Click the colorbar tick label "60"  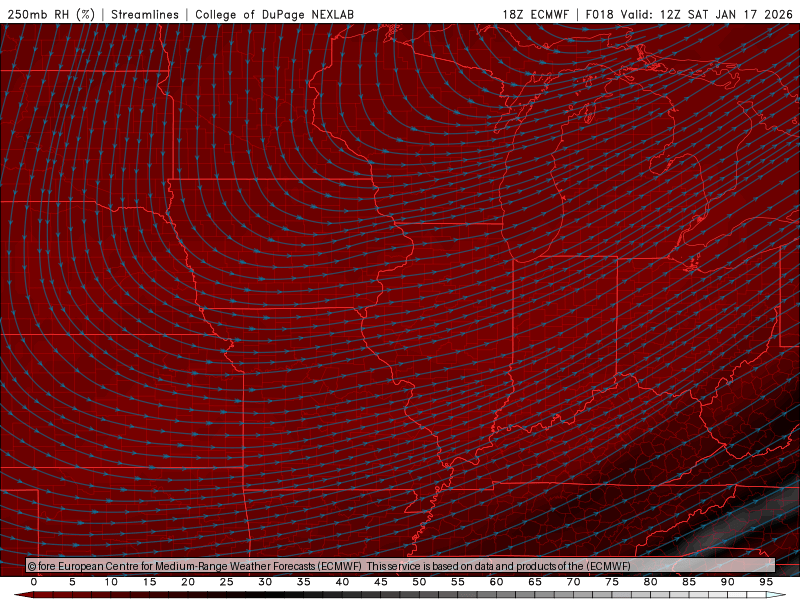click(x=496, y=582)
